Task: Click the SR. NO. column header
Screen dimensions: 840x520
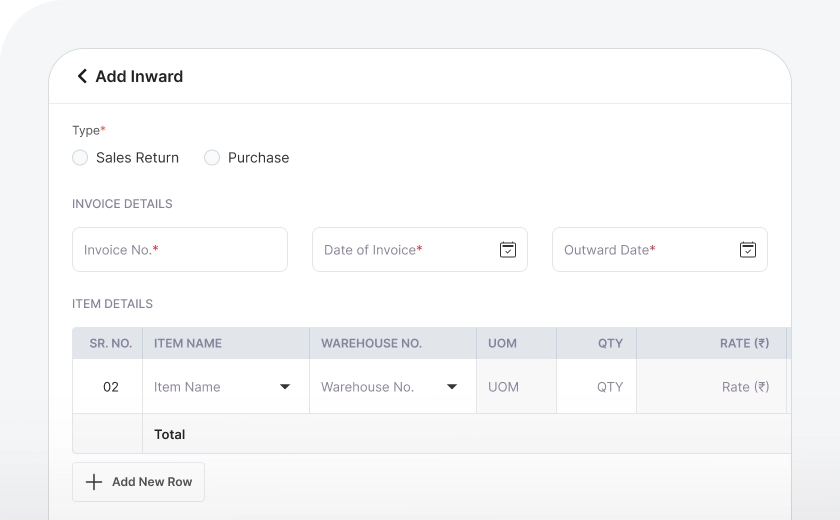Action: 110,343
